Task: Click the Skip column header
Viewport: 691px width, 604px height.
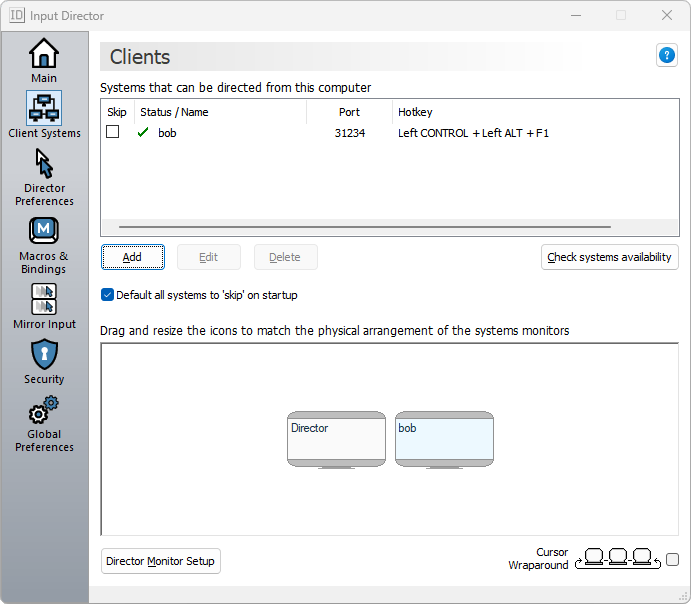Action: click(117, 112)
